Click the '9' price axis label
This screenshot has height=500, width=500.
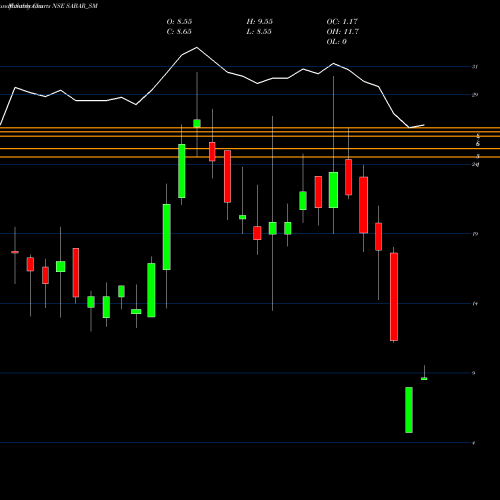tap(474, 373)
